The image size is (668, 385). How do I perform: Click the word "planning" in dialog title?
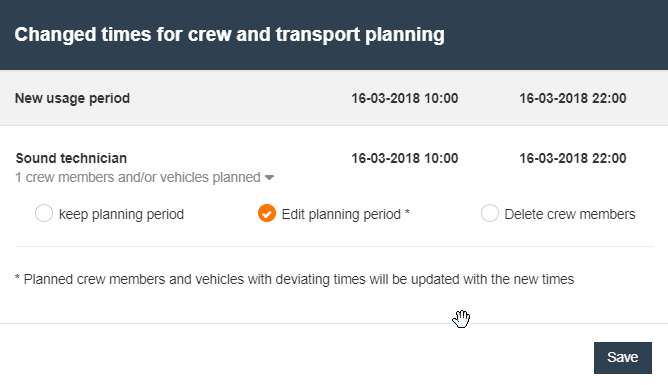405,35
